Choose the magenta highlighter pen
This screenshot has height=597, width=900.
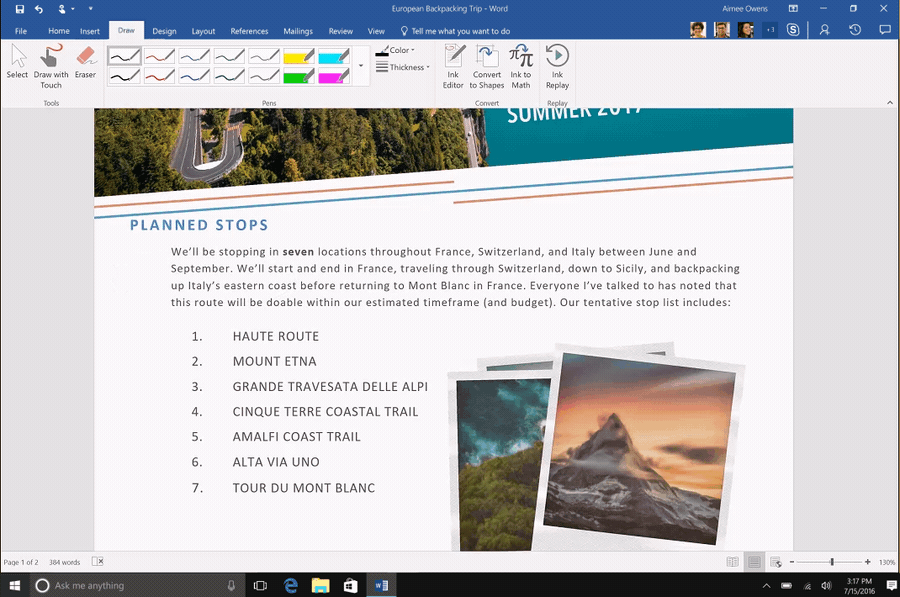pos(333,76)
